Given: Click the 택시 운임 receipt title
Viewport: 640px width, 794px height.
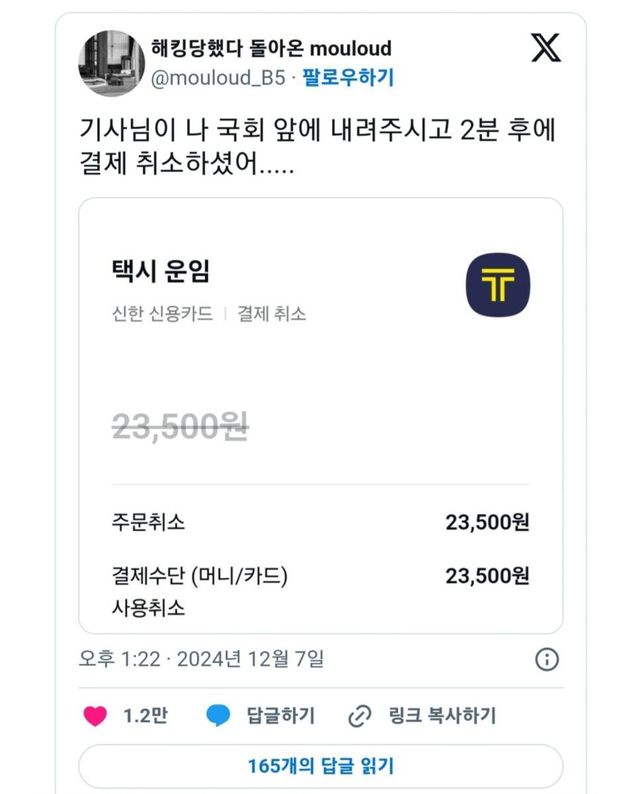Looking at the screenshot, I should 161,272.
